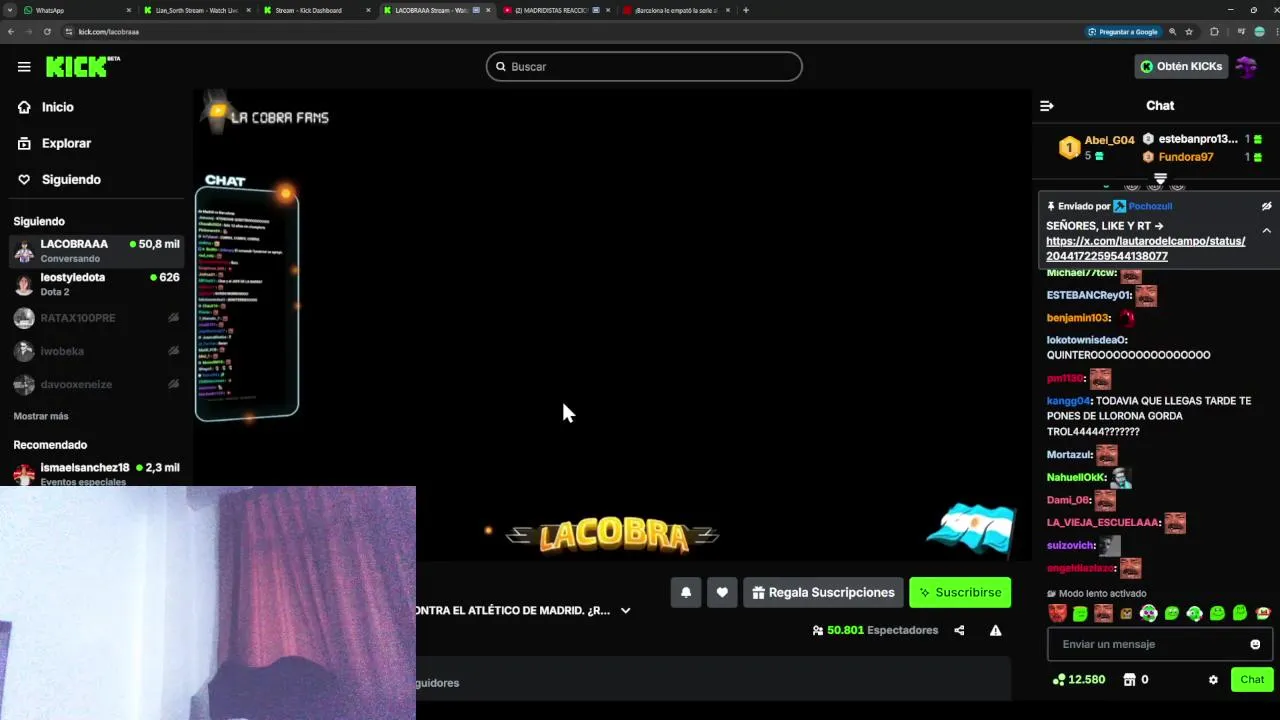Image resolution: width=1280 pixels, height=720 pixels.
Task: Collapse the chat panel icon
Action: 1047,106
